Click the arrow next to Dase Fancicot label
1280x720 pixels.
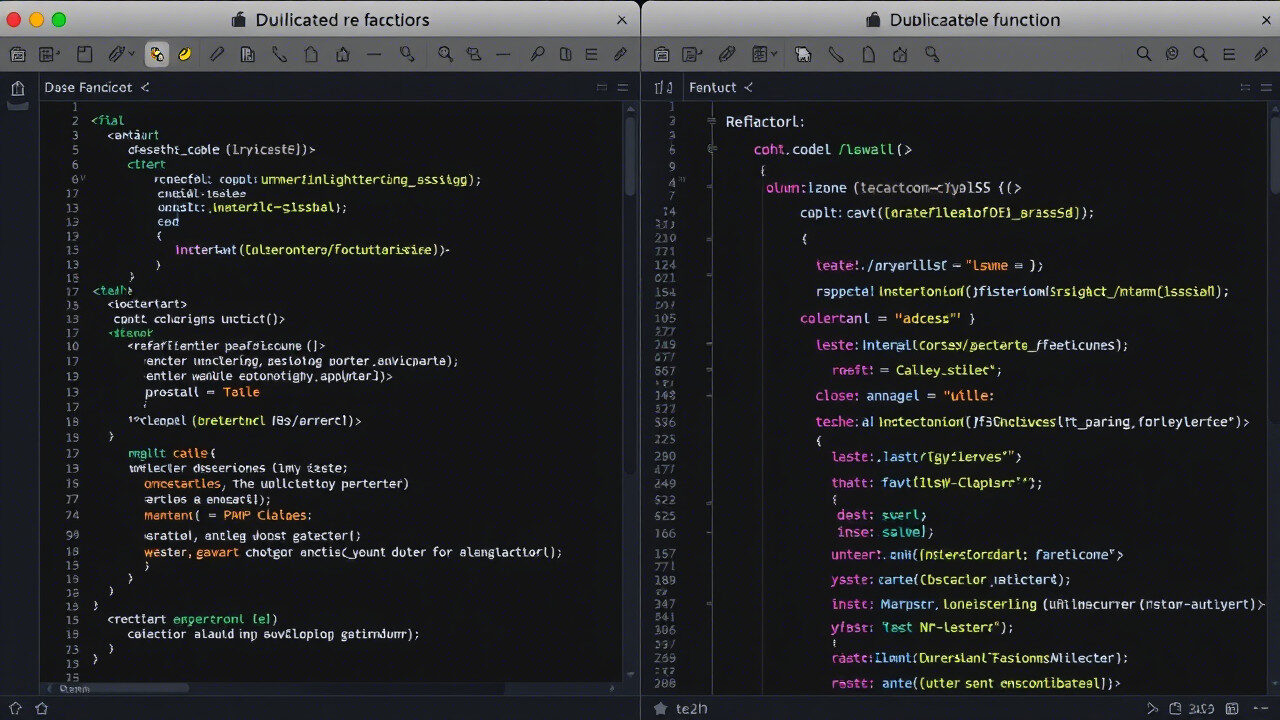(145, 87)
